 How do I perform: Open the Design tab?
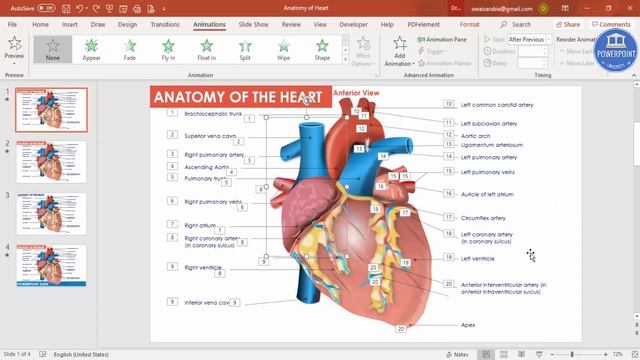pyautogui.click(x=127, y=24)
